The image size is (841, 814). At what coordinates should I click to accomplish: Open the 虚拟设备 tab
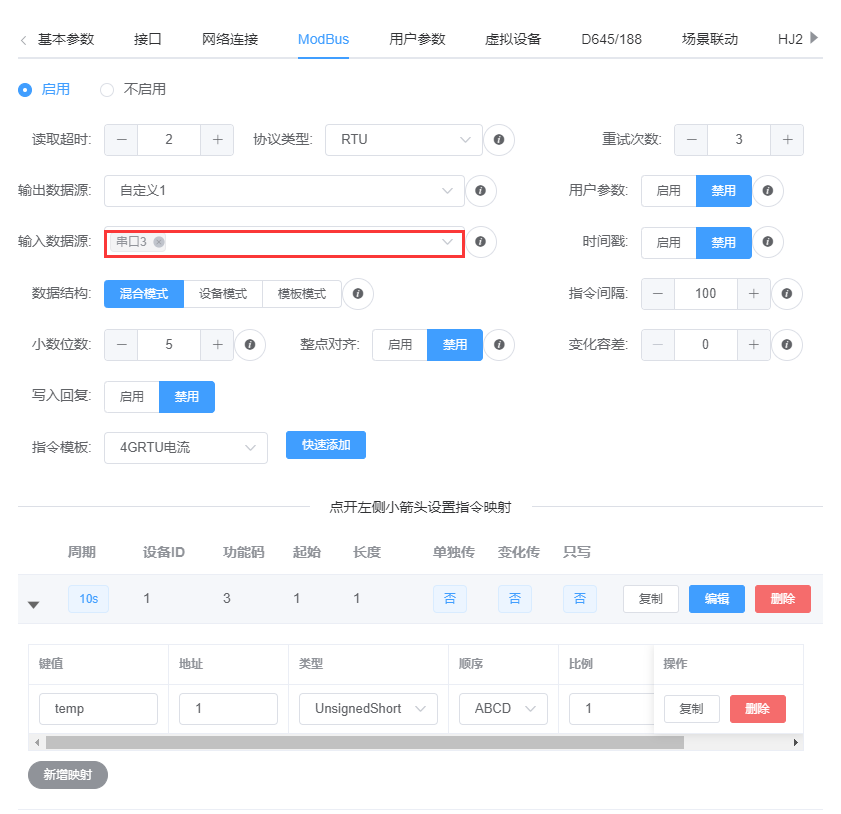point(513,40)
